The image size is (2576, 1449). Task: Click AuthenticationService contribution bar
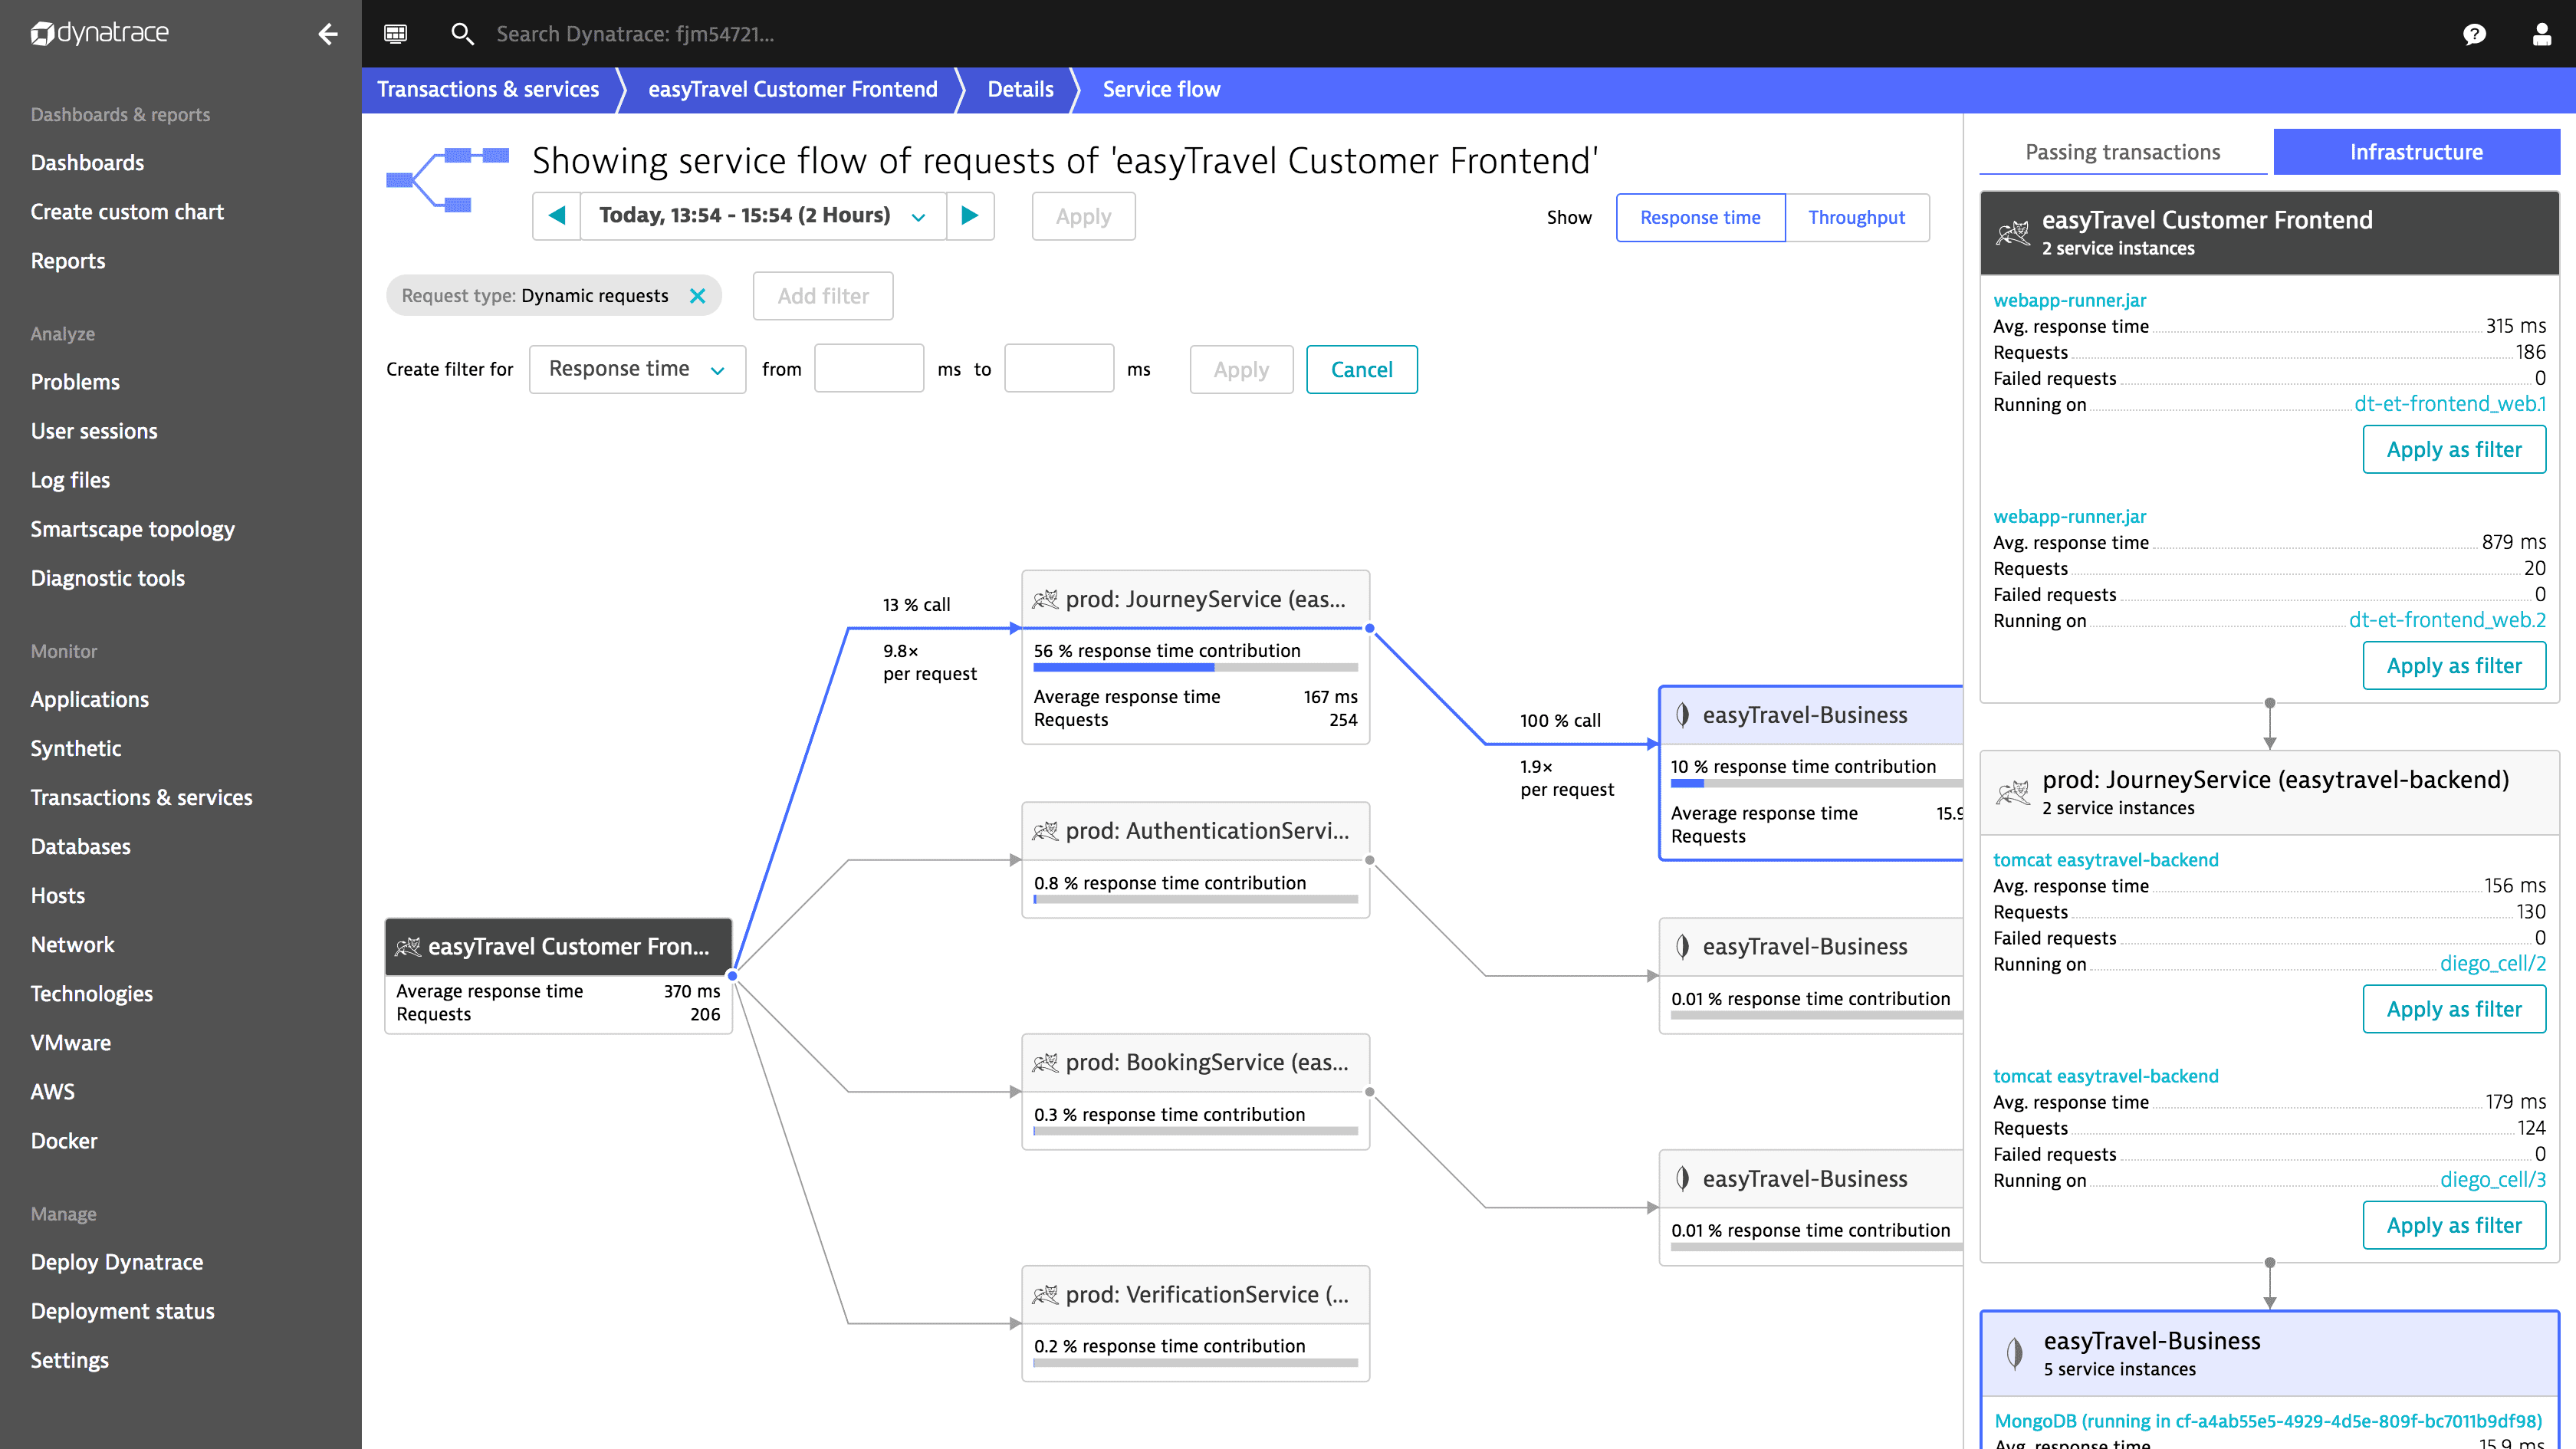pos(1195,899)
